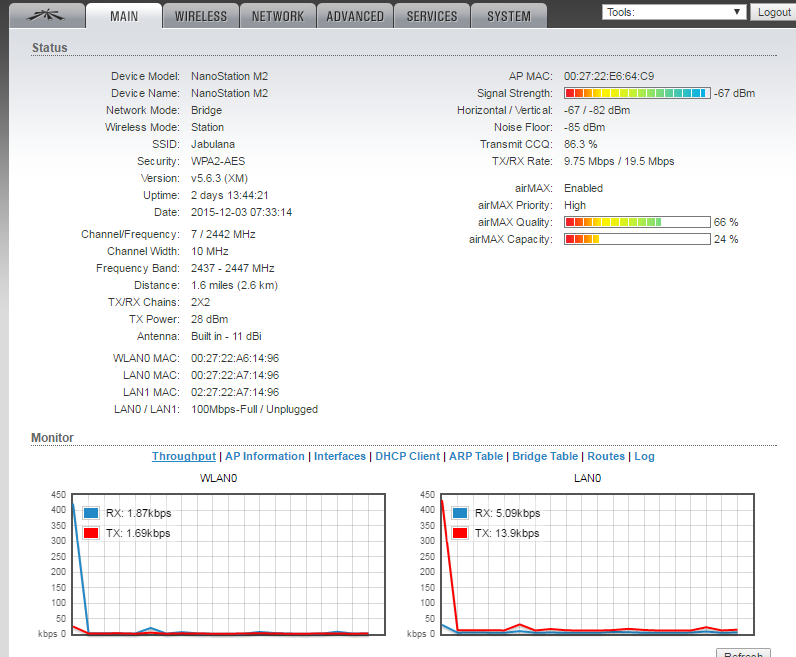Open the SERVICES tab
This screenshot has width=796, height=657.
pos(432,16)
